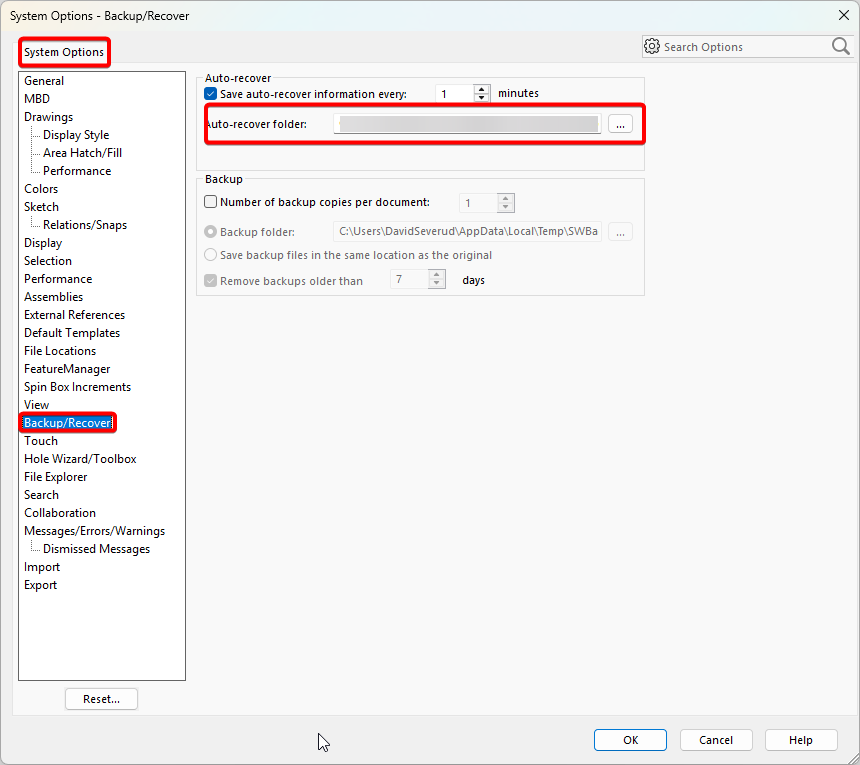Open the Assemblies options category
The width and height of the screenshot is (860, 765).
[53, 297]
